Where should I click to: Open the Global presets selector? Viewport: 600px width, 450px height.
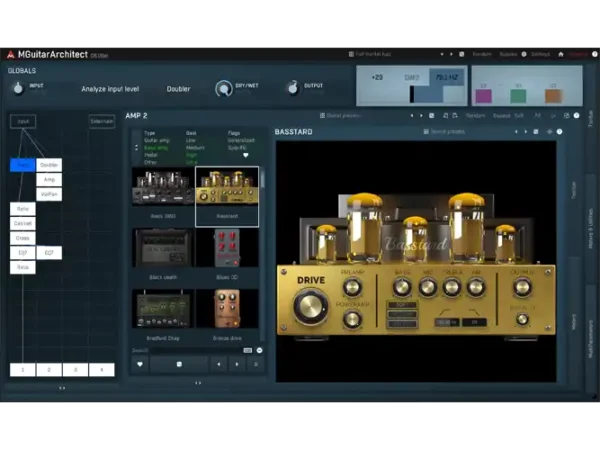[x=340, y=116]
